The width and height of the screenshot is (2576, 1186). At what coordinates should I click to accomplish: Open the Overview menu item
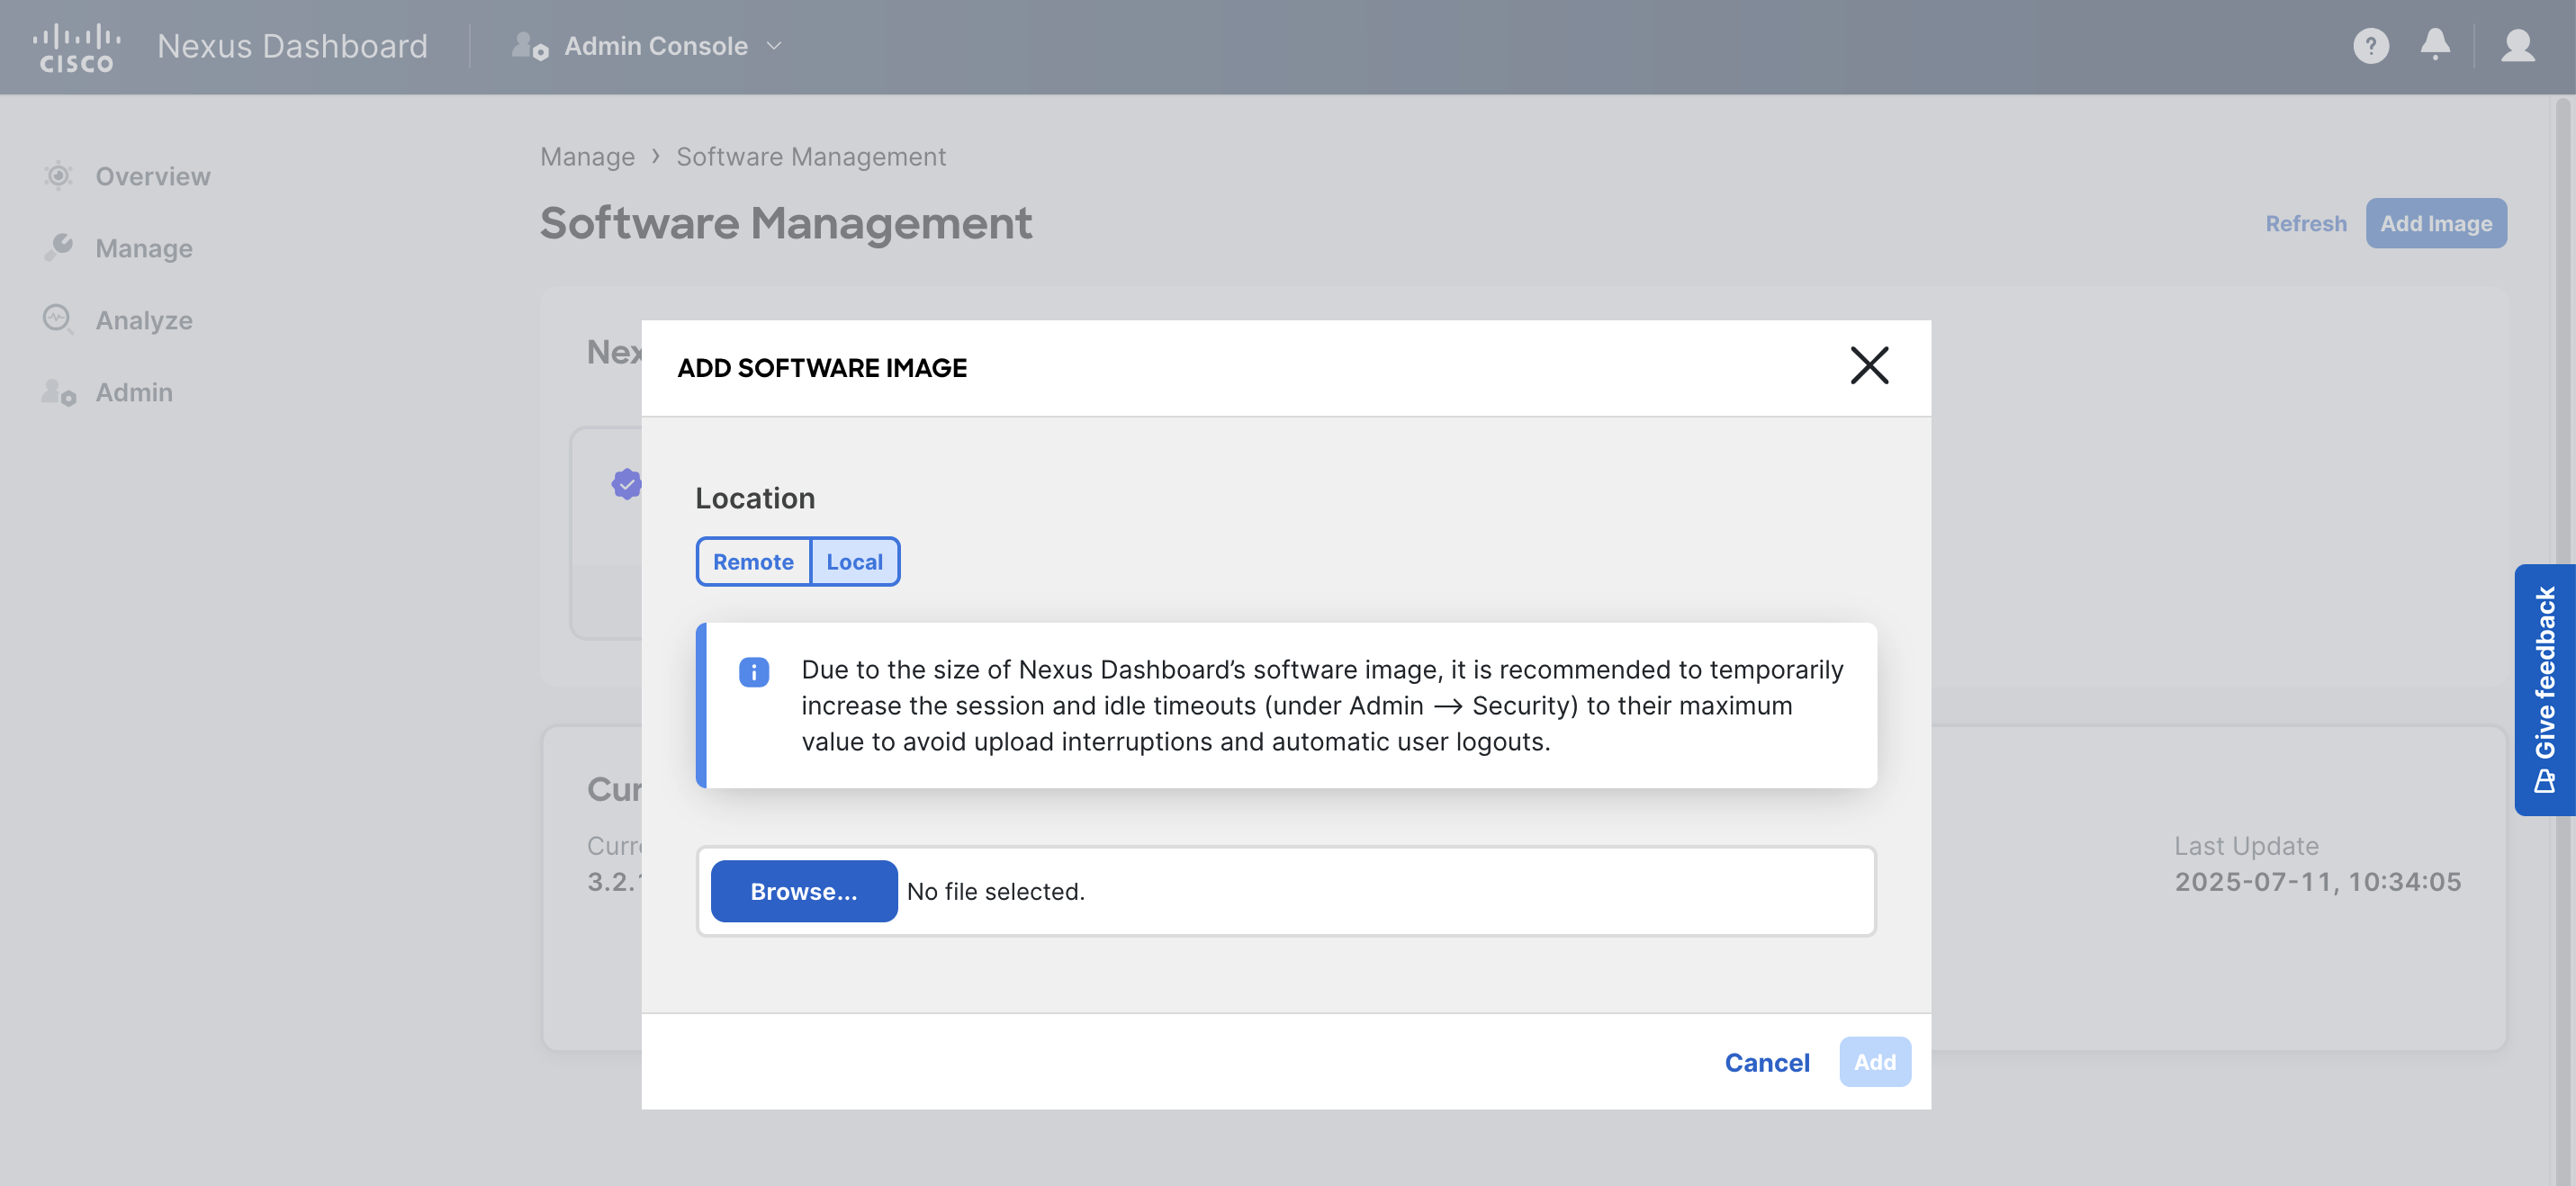pos(126,176)
